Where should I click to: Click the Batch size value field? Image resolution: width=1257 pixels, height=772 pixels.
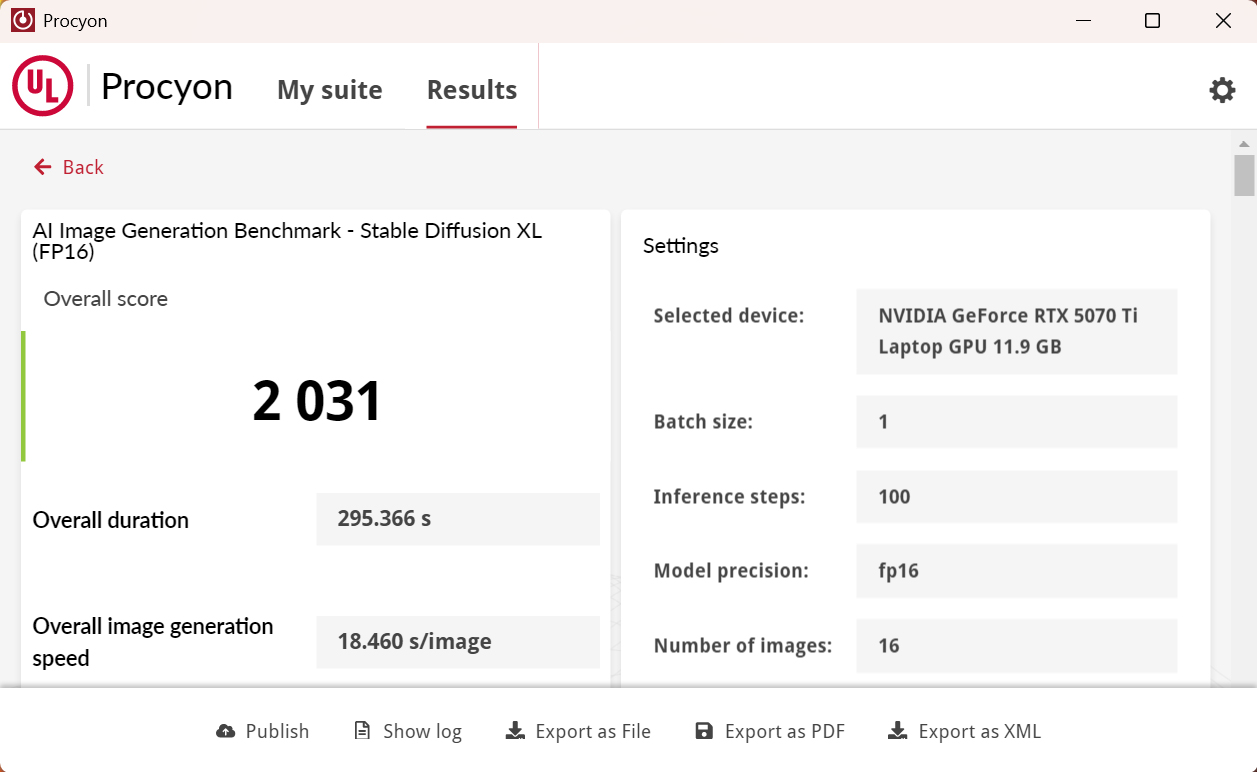pos(1016,421)
